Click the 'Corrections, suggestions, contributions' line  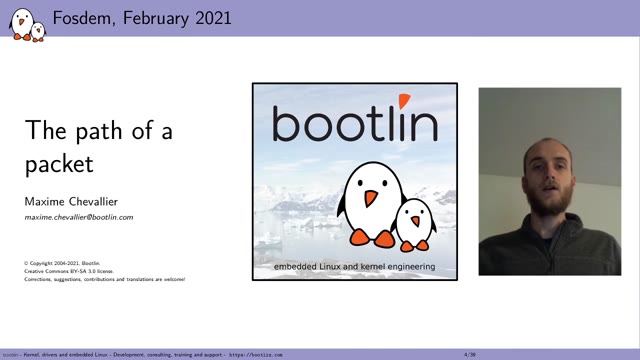[x=104, y=279]
